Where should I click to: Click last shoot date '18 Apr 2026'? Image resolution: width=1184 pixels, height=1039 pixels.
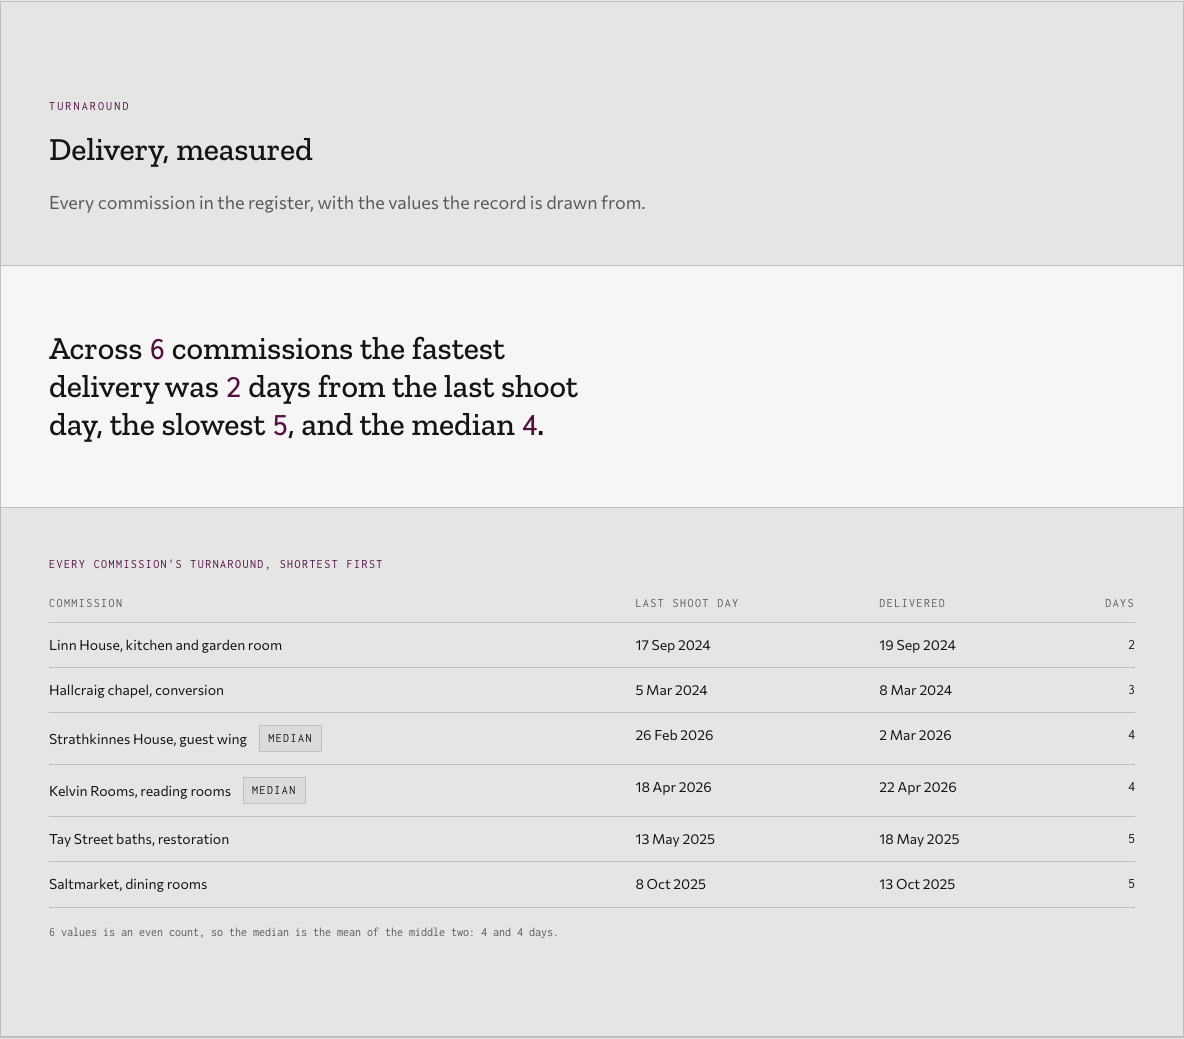click(674, 788)
